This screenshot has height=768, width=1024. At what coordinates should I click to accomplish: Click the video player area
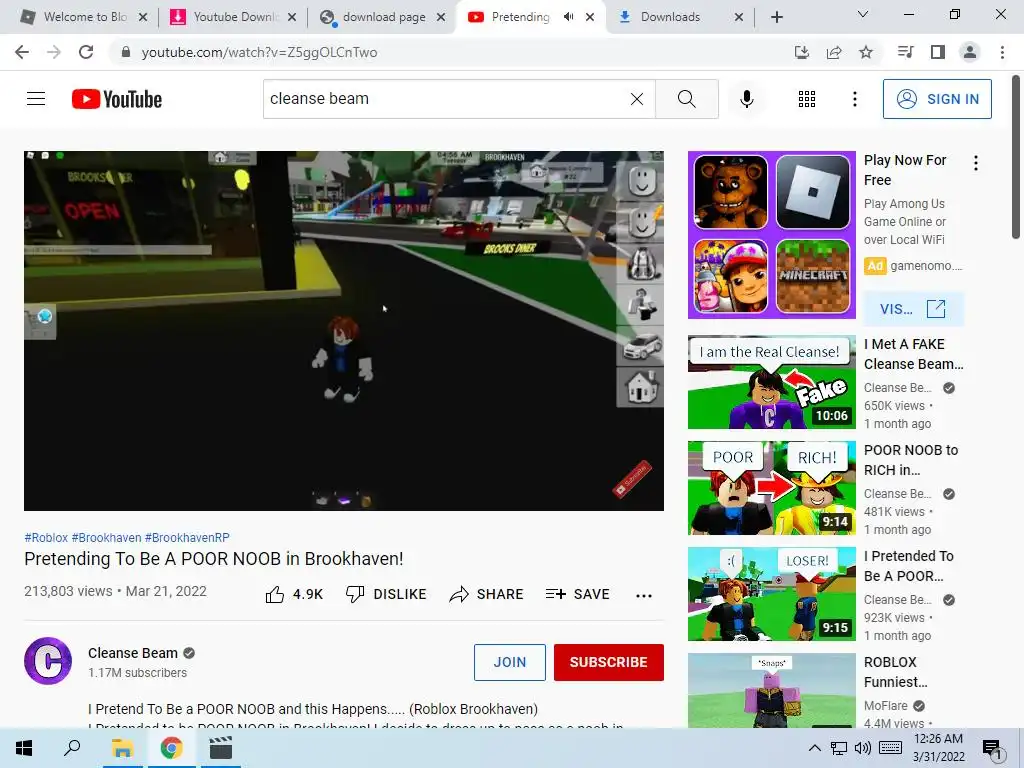[x=344, y=331]
